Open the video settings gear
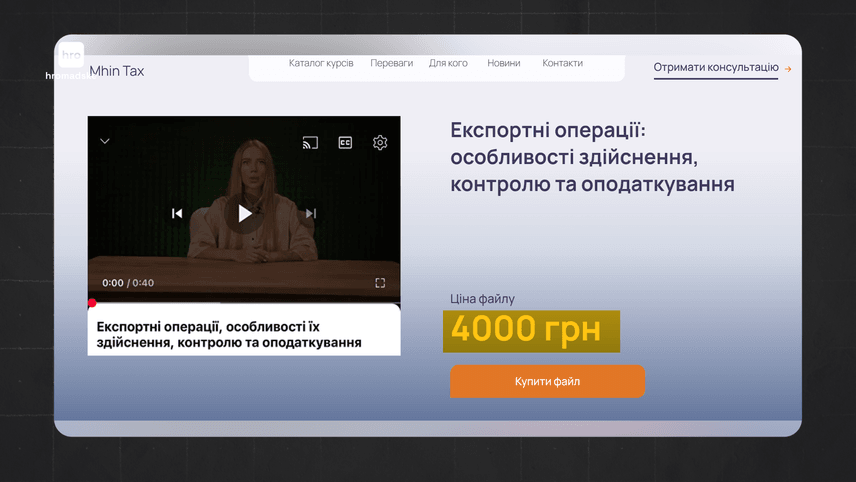 click(380, 143)
